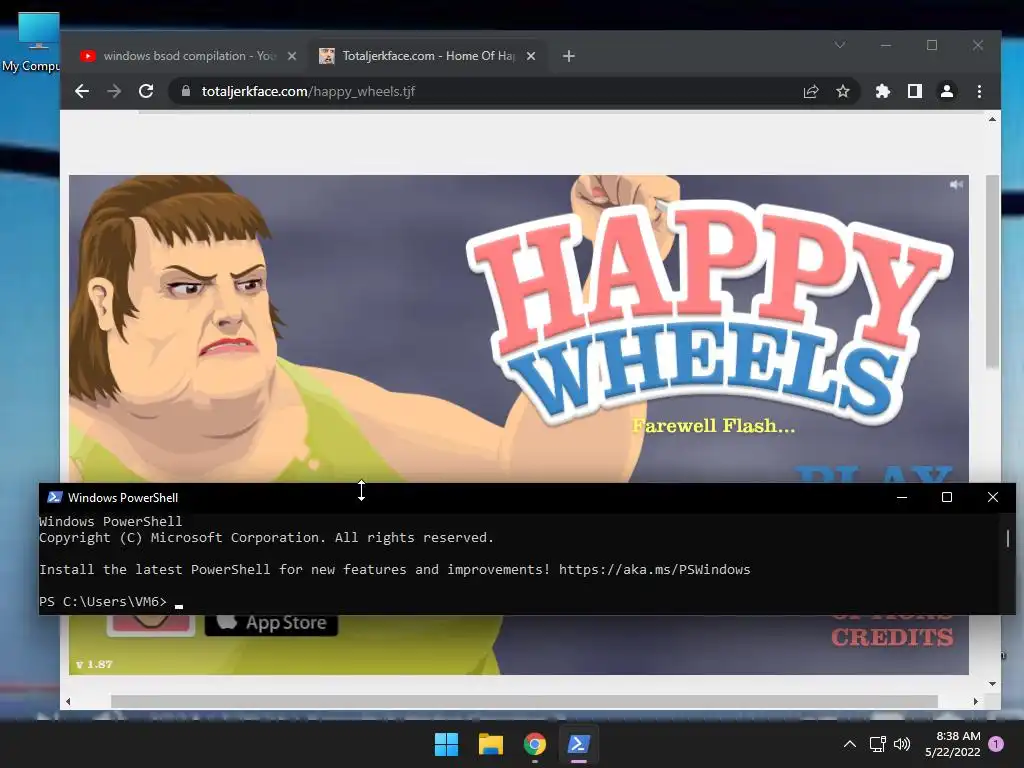Screen dimensions: 1024x768
Task: Minimize the Windows PowerShell window
Action: pyautogui.click(x=902, y=498)
